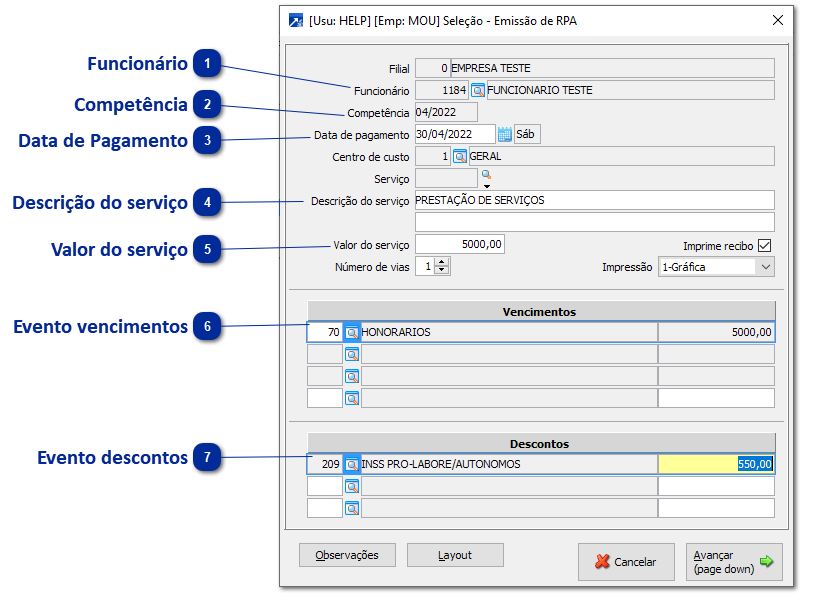Click Avançar (page down) button
The height and width of the screenshot is (603, 817).
pos(734,562)
